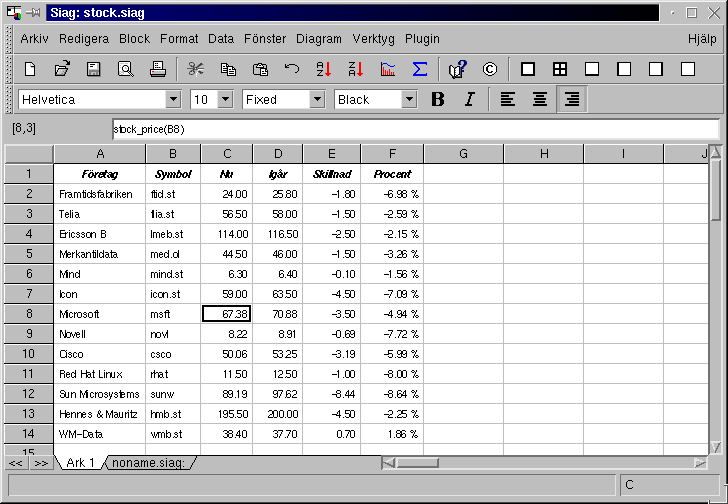Screen dimensions: 728x504
Task: Click the blue Sigma sum icon
Action: point(420,69)
